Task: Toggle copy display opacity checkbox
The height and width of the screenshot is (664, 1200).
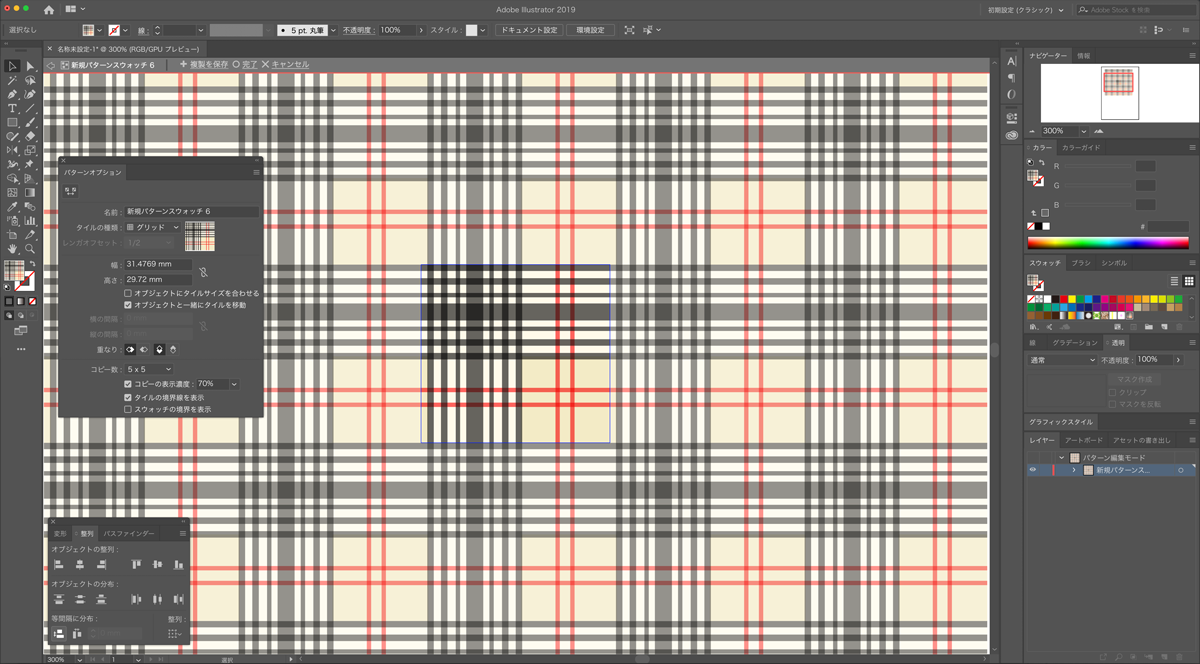Action: 128,383
